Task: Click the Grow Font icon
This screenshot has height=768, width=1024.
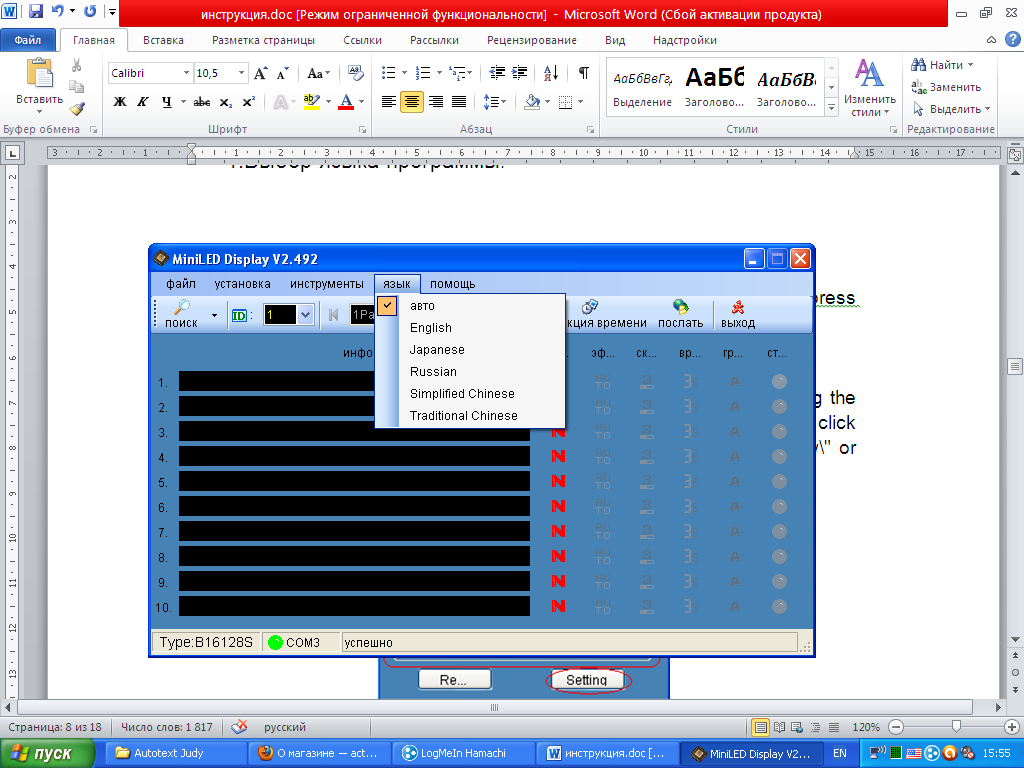Action: pos(260,73)
